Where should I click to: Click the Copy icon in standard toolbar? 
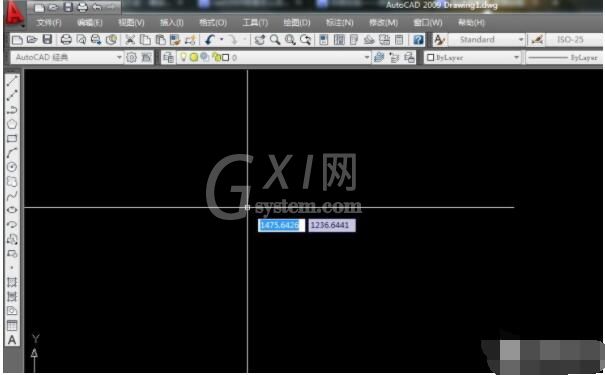click(145, 40)
